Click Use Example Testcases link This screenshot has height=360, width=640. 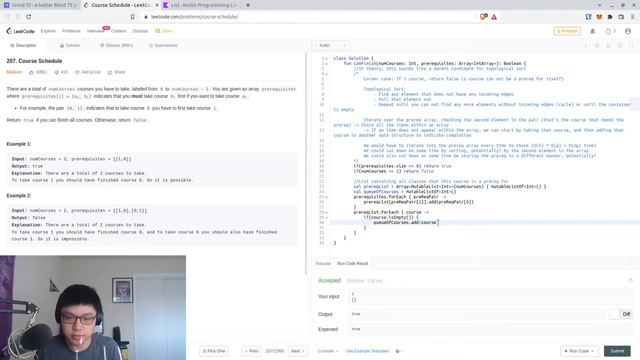tap(367, 351)
